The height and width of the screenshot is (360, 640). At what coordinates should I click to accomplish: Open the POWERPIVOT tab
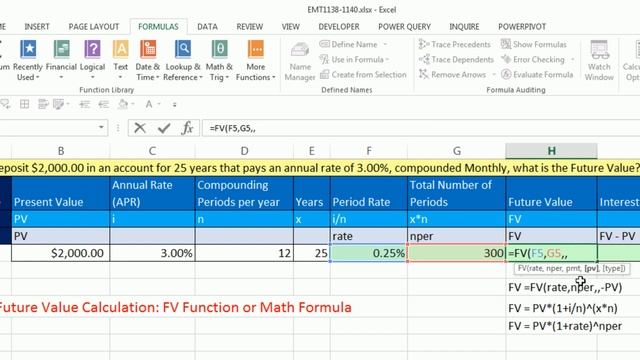522,27
